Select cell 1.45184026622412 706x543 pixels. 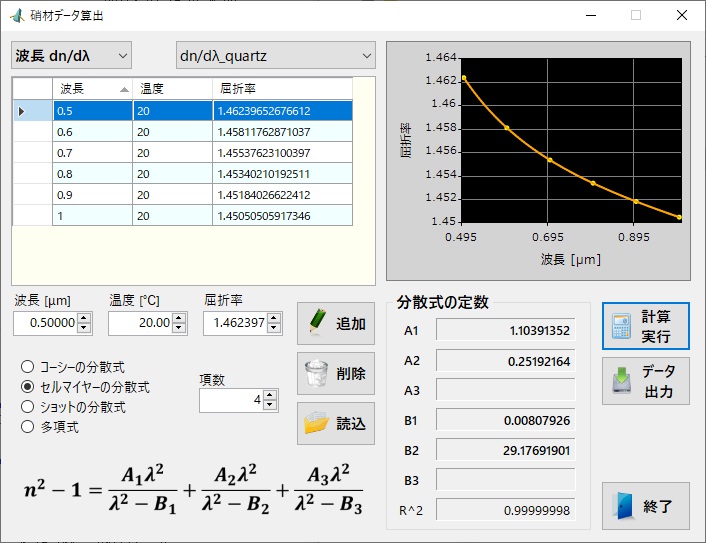282,195
